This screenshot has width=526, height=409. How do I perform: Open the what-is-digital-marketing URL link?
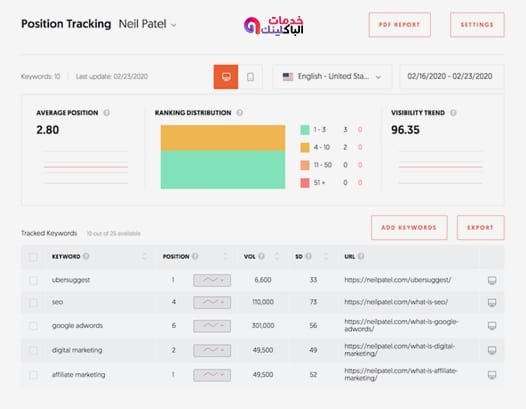tap(400, 350)
